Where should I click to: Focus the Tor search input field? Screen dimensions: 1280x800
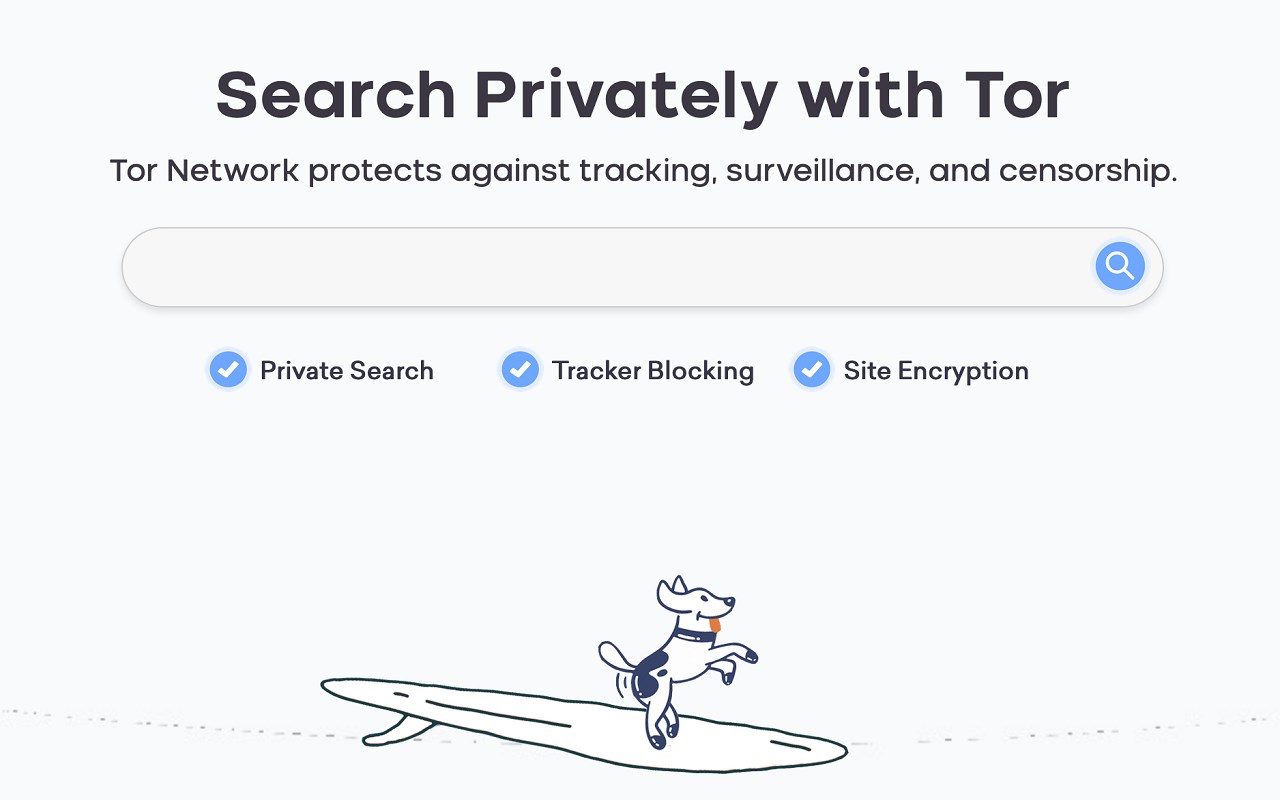pos(600,267)
